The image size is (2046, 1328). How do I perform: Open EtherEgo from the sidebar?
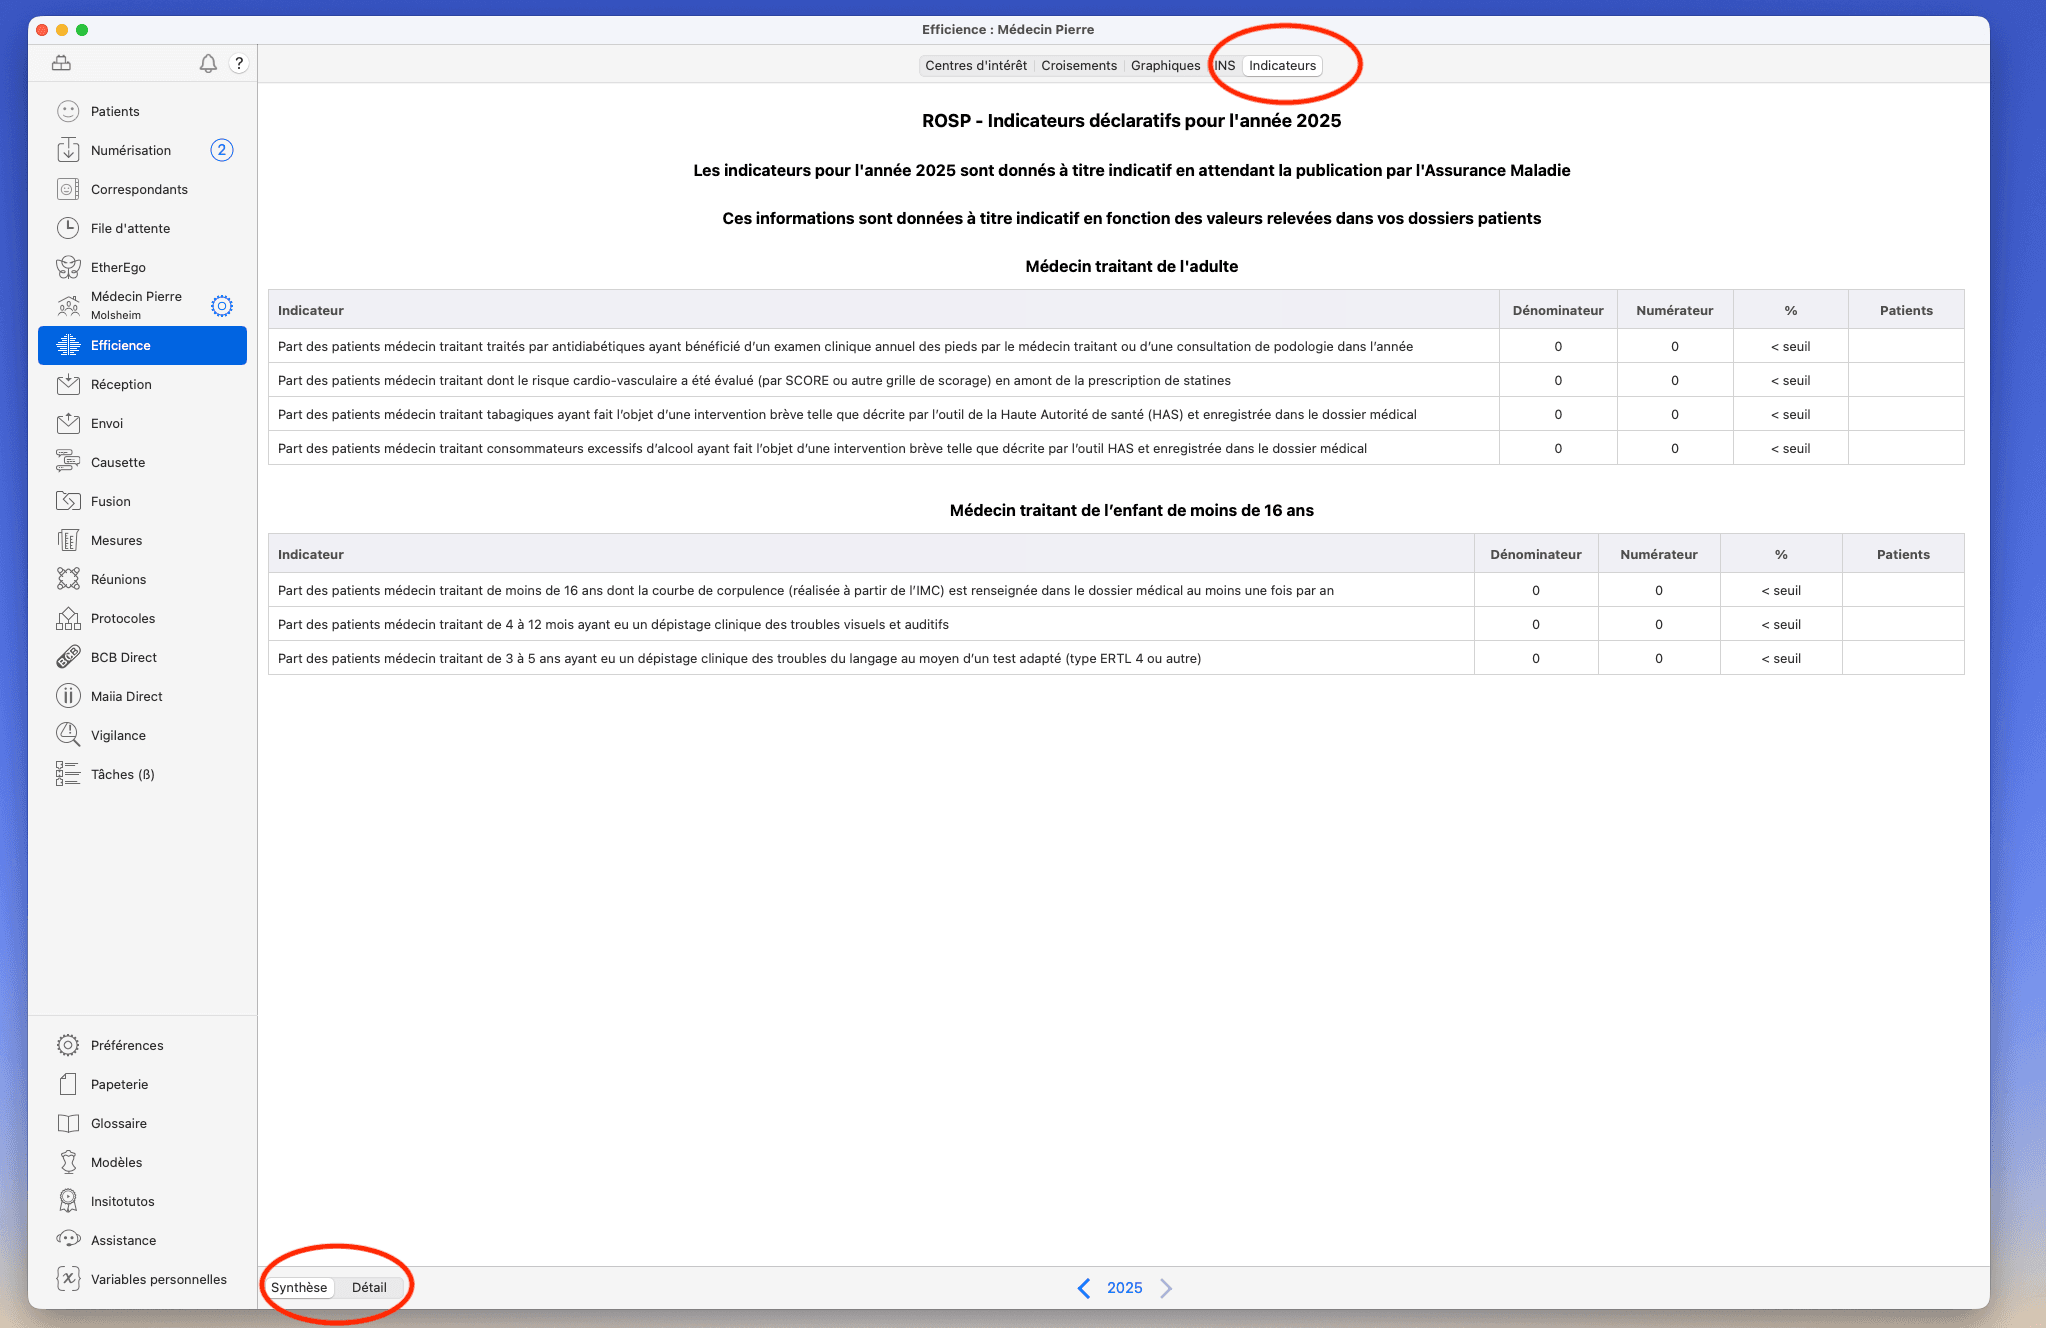pos(118,267)
